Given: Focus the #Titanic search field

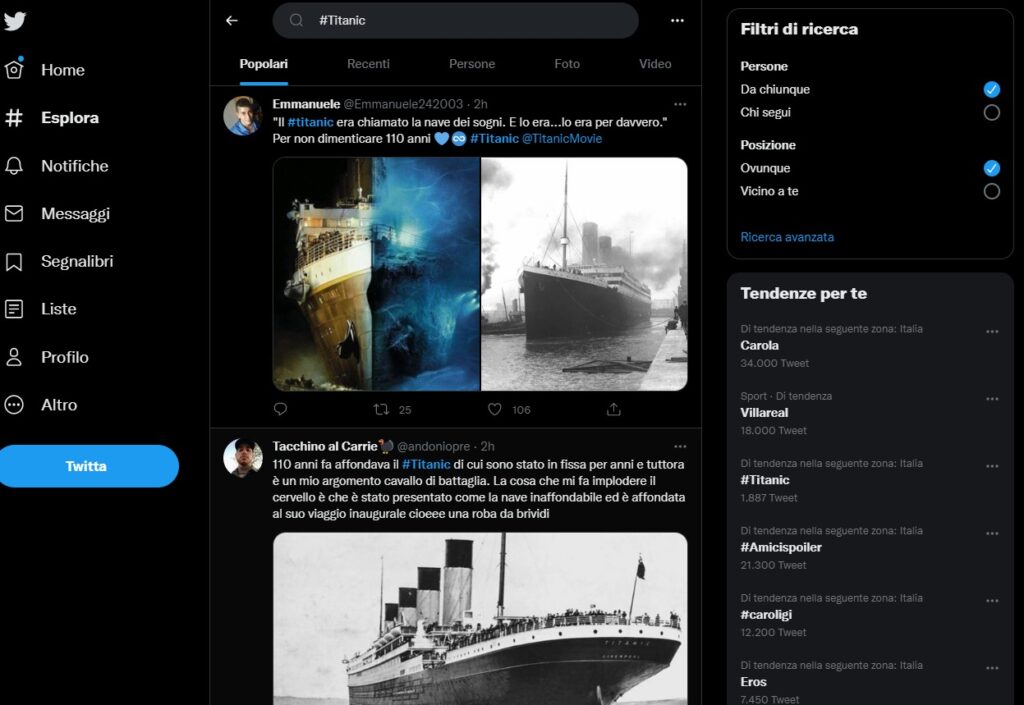Looking at the screenshot, I should pos(455,20).
